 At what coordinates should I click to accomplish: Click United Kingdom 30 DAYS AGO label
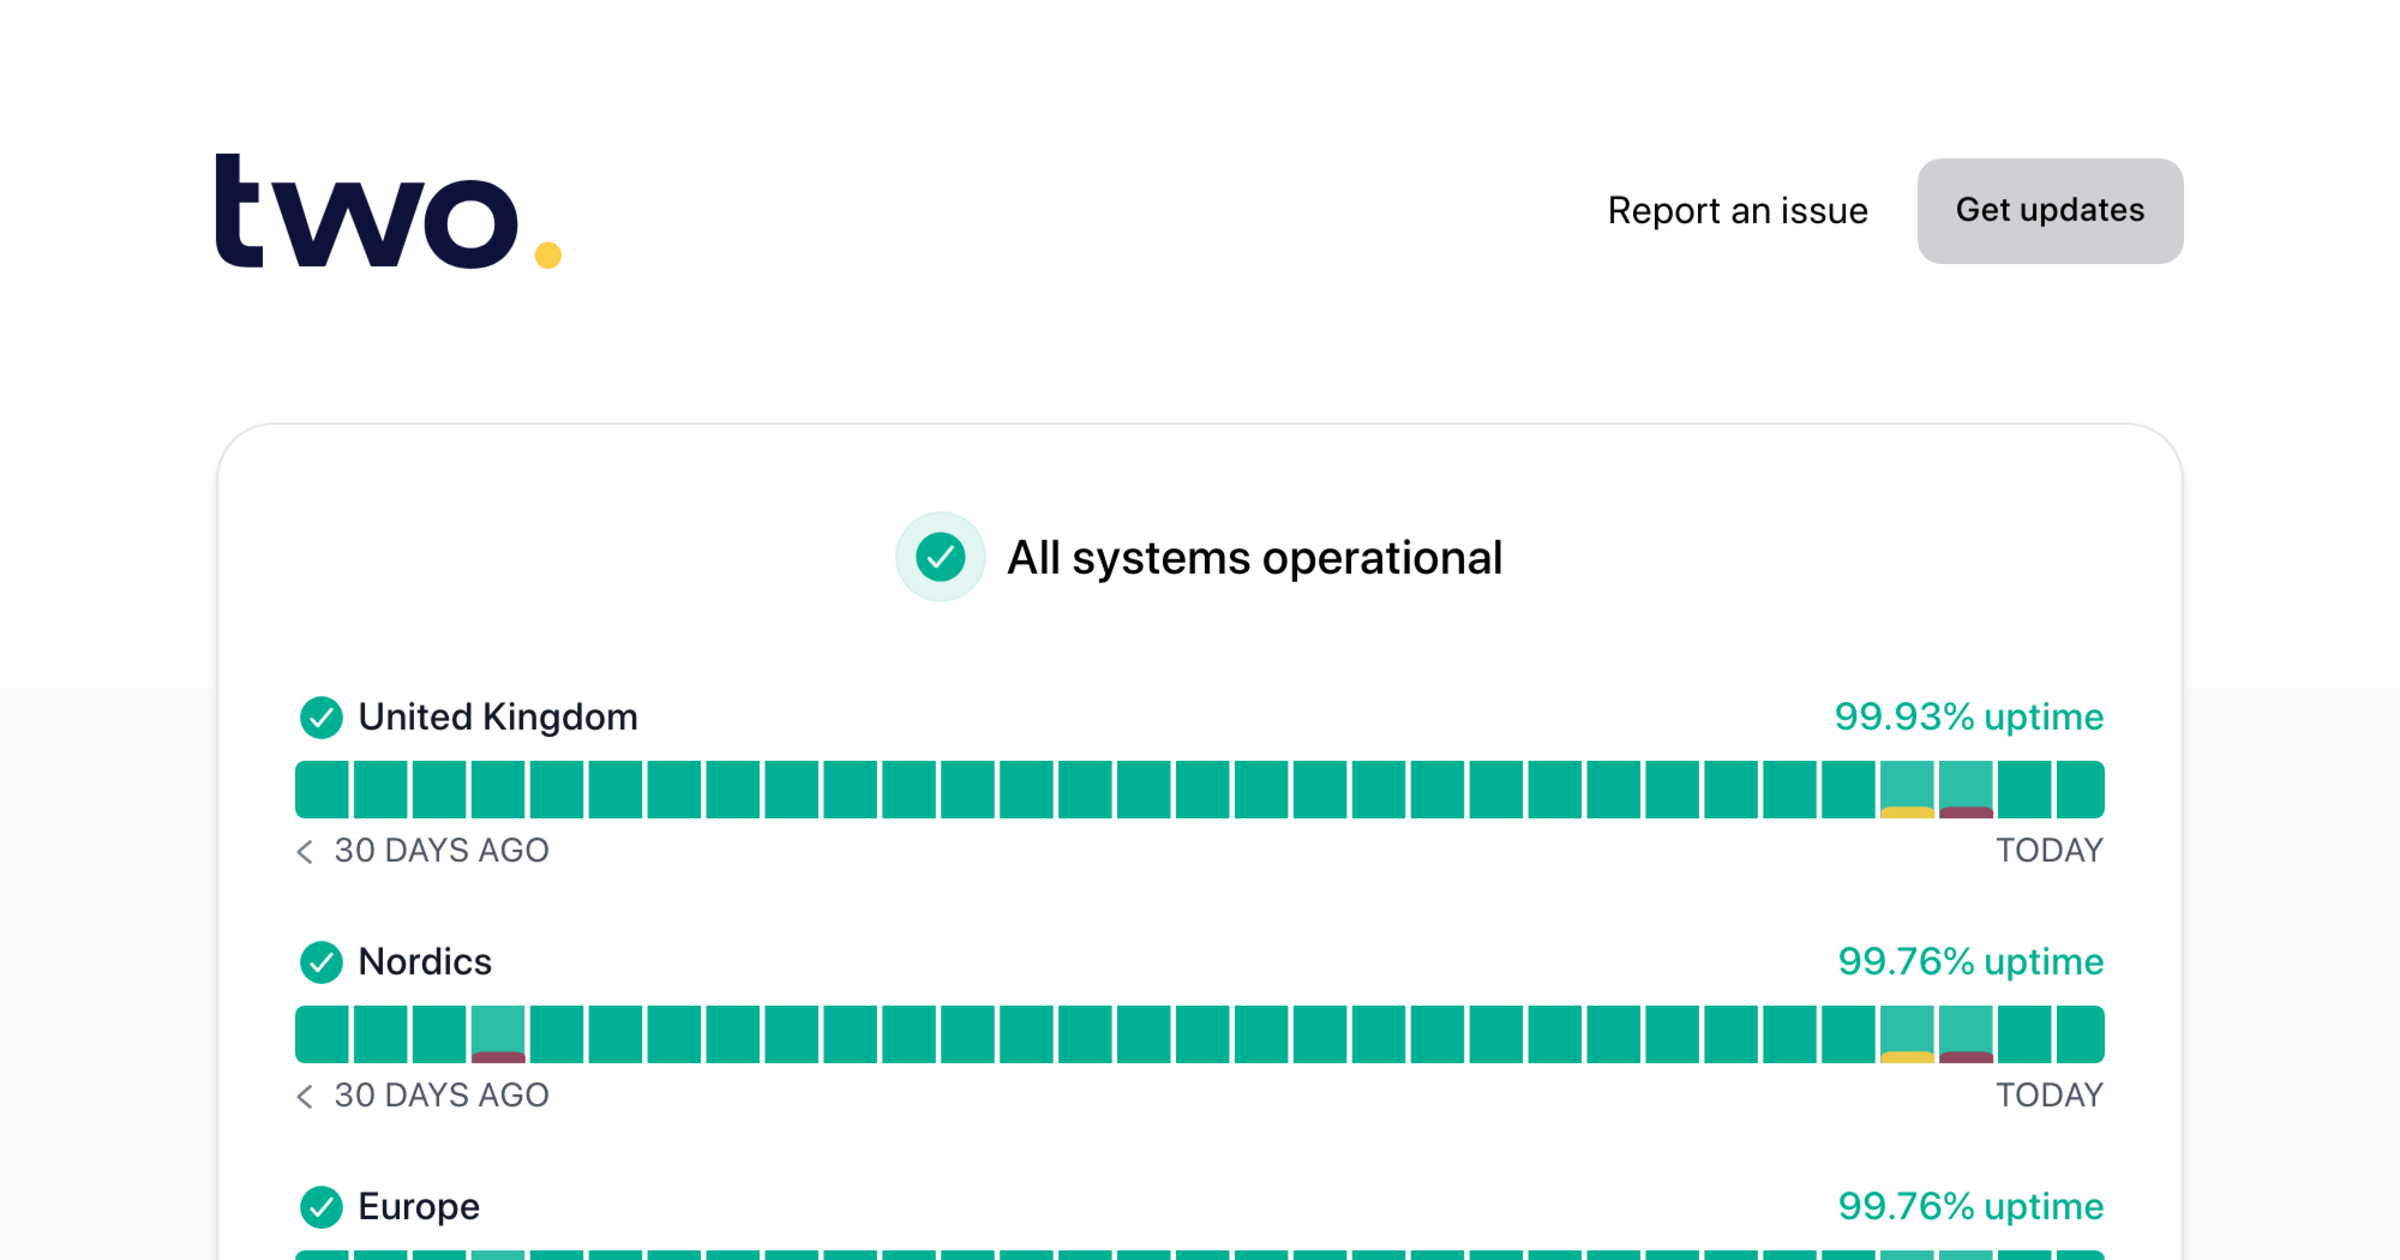point(441,851)
